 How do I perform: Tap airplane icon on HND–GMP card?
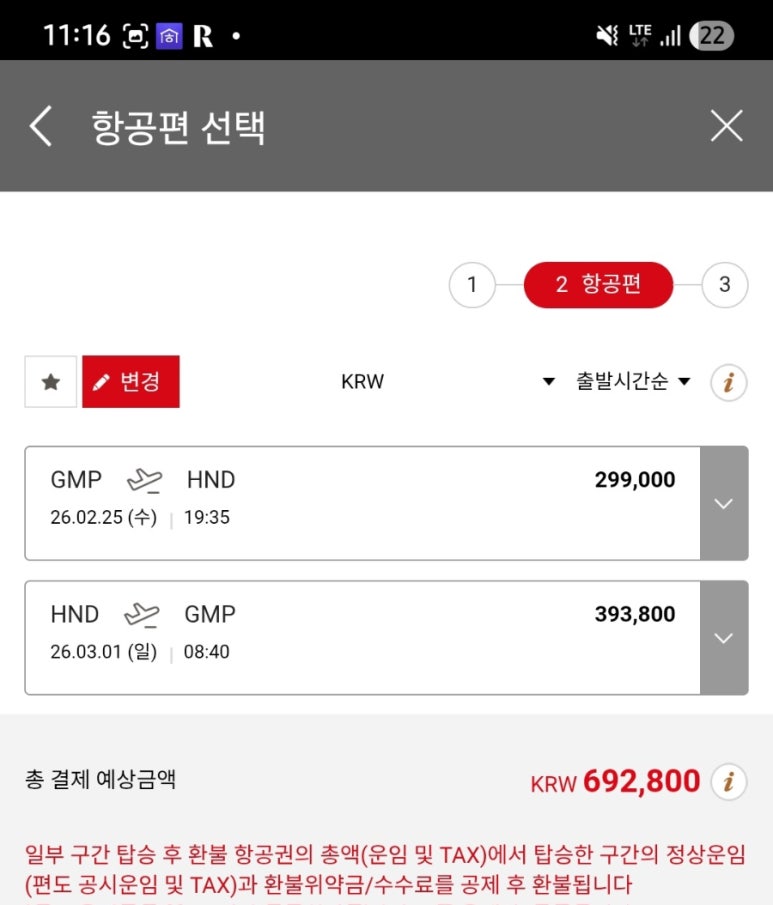(142, 615)
